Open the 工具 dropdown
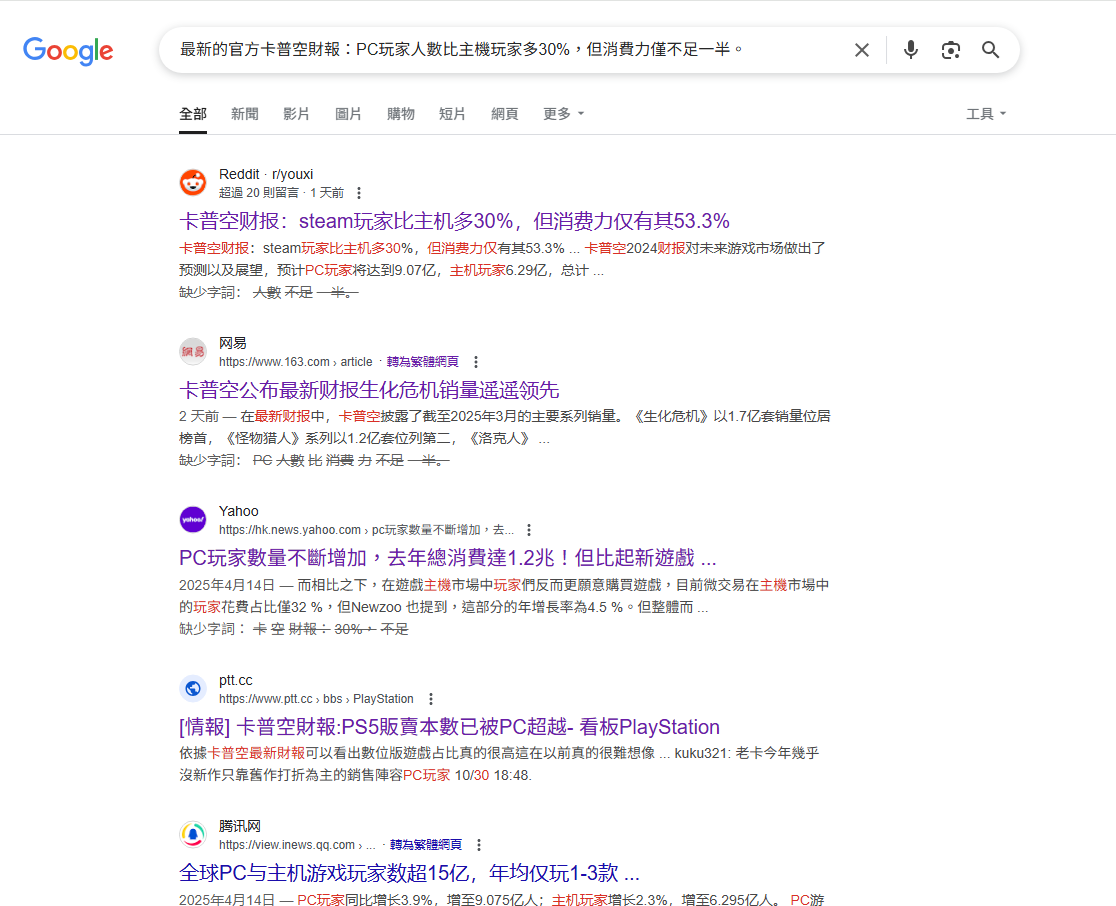This screenshot has width=1116, height=906. (x=986, y=114)
